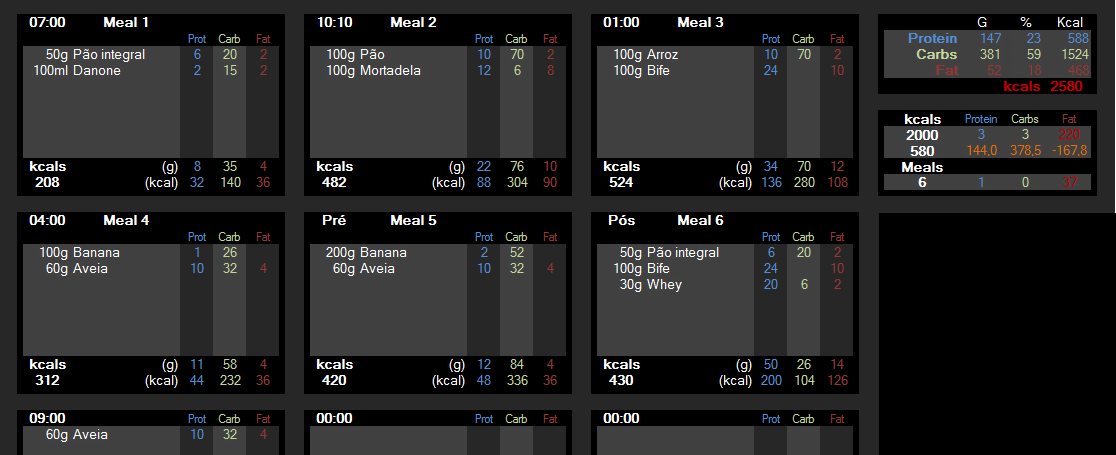Select the Meal 1 time 07:00 field
1116x455 pixels.
[47, 23]
